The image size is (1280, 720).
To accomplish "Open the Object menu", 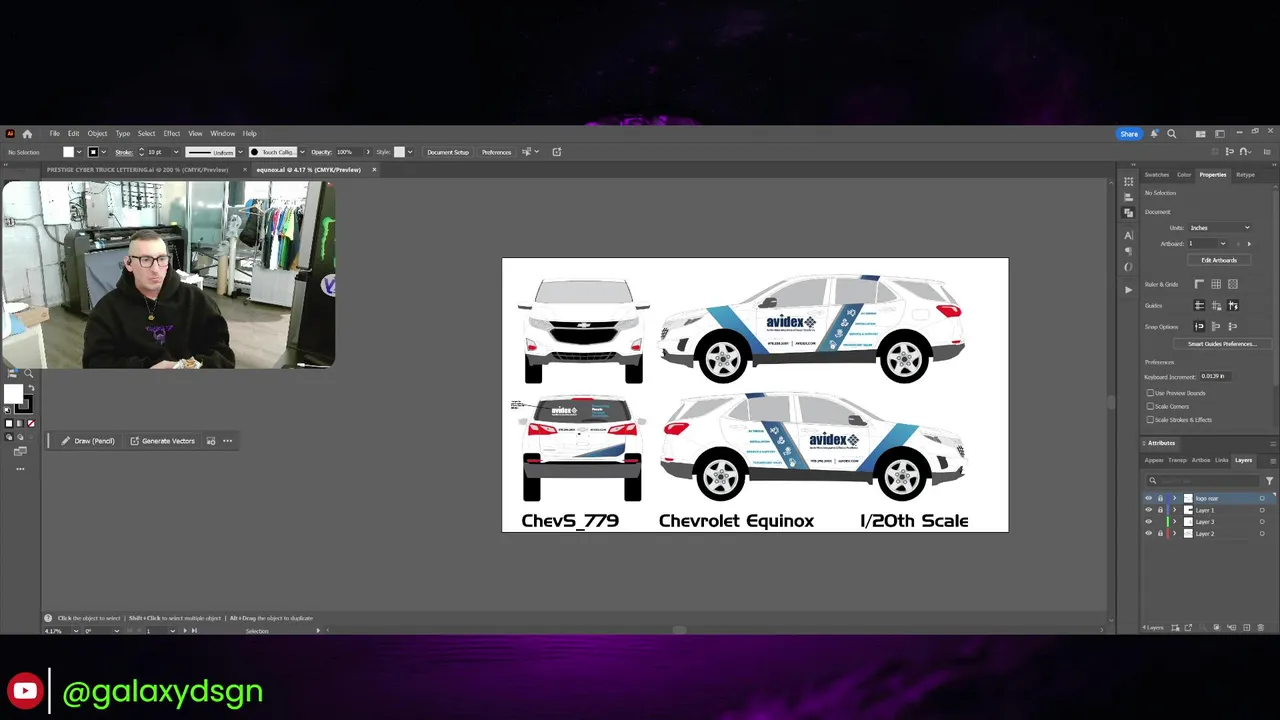I will click(x=97, y=133).
